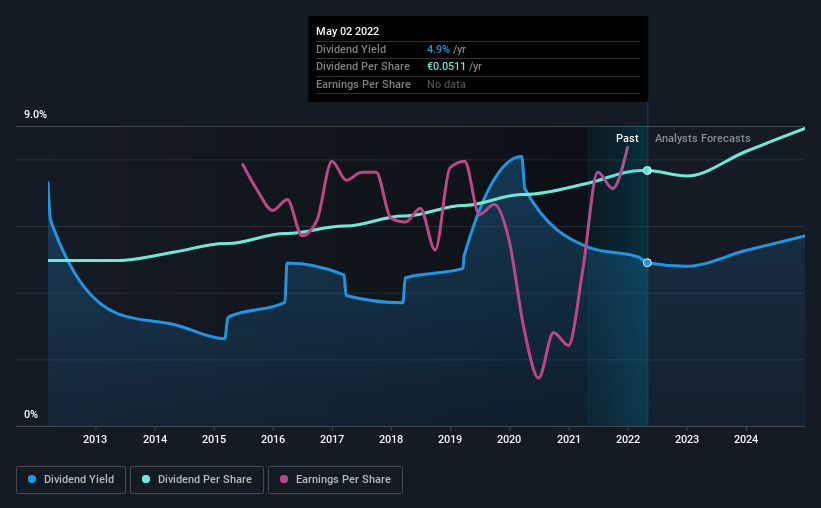Click the 2018 x-axis label

point(391,439)
